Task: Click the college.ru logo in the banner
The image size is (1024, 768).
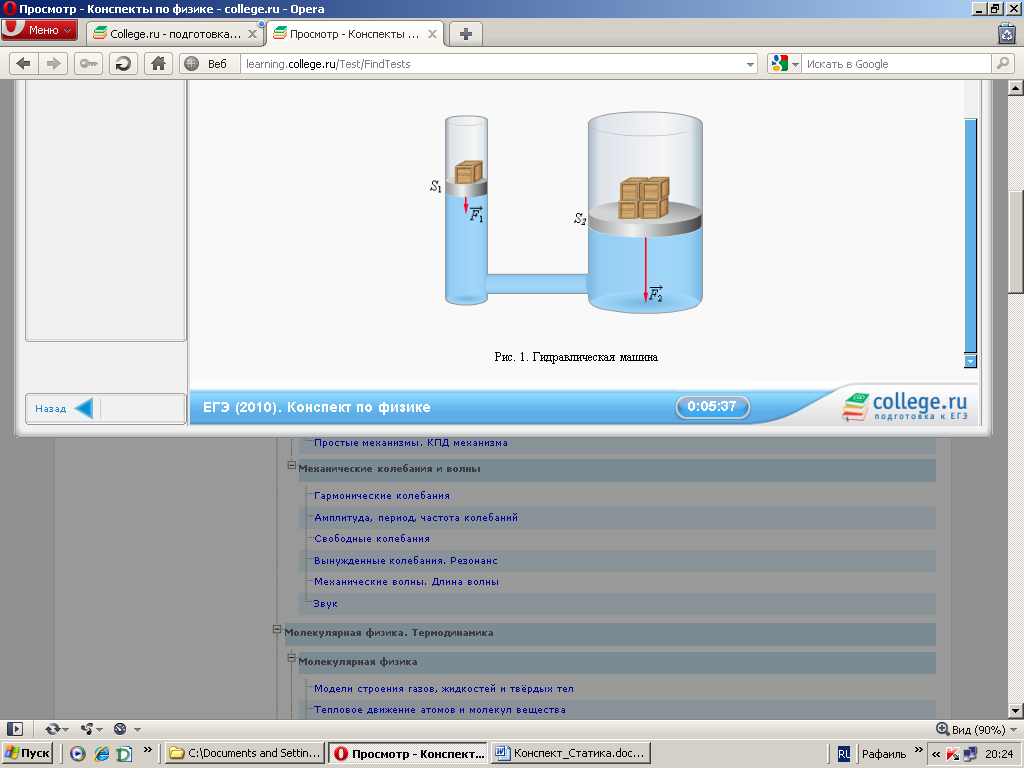Action: [904, 406]
